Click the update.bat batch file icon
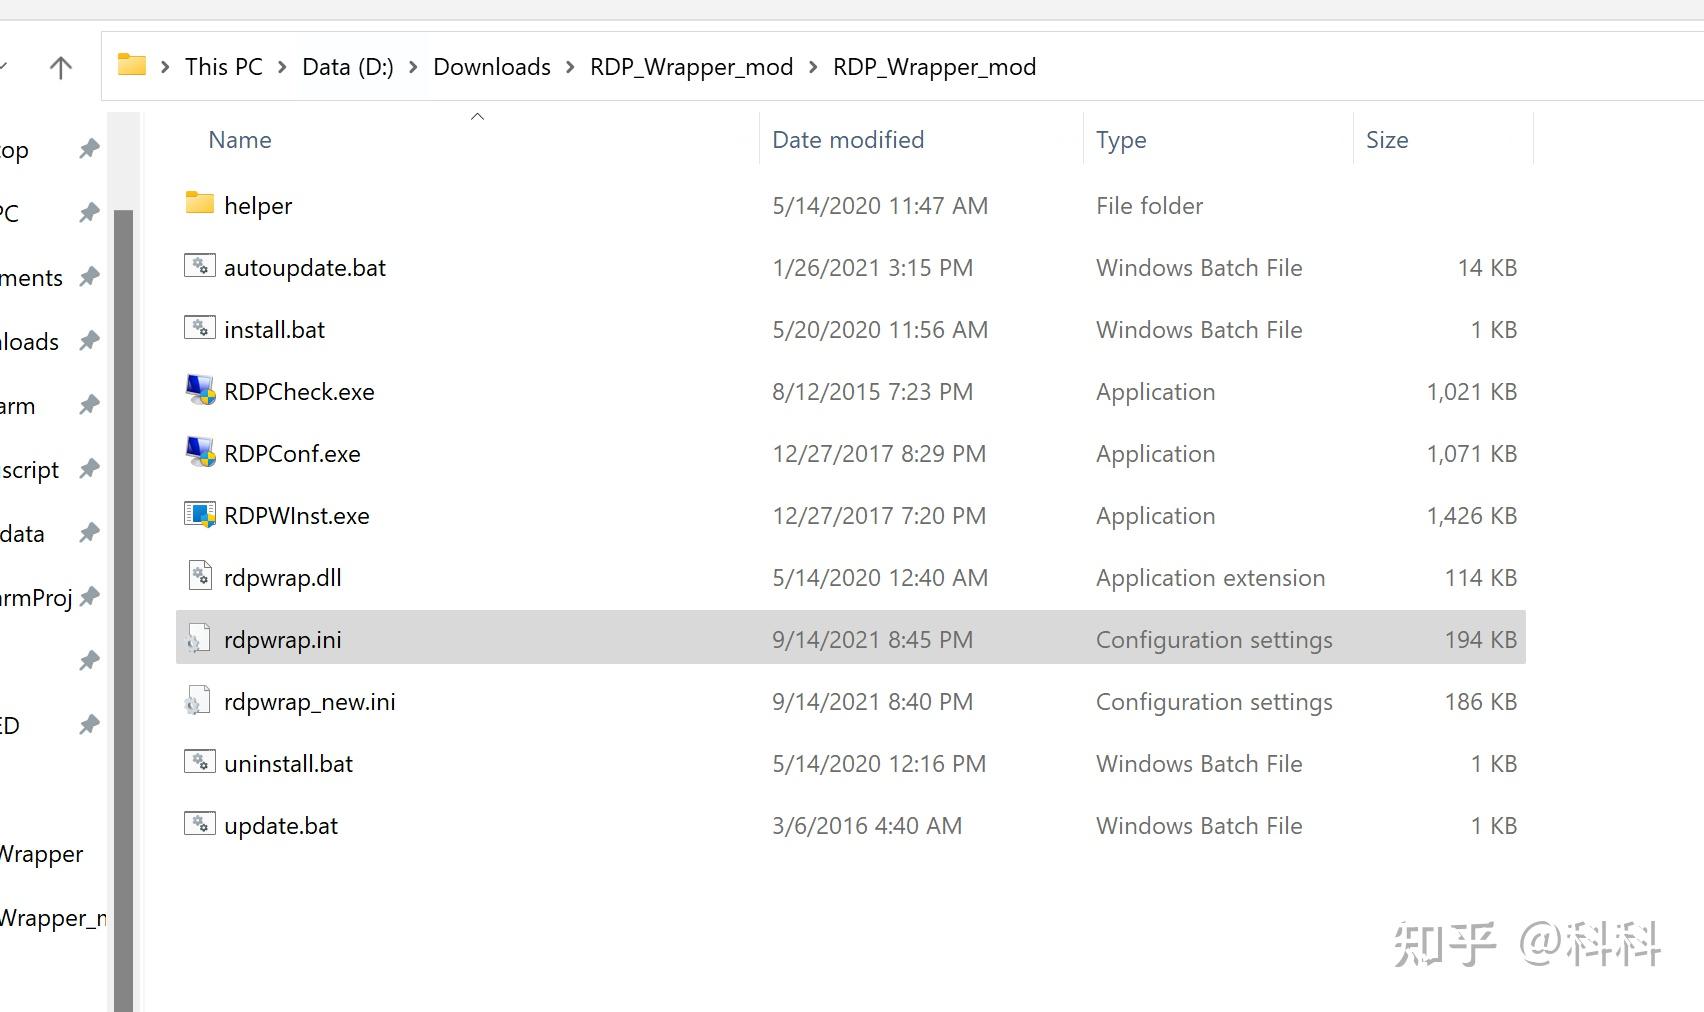The width and height of the screenshot is (1704, 1012). 199,824
